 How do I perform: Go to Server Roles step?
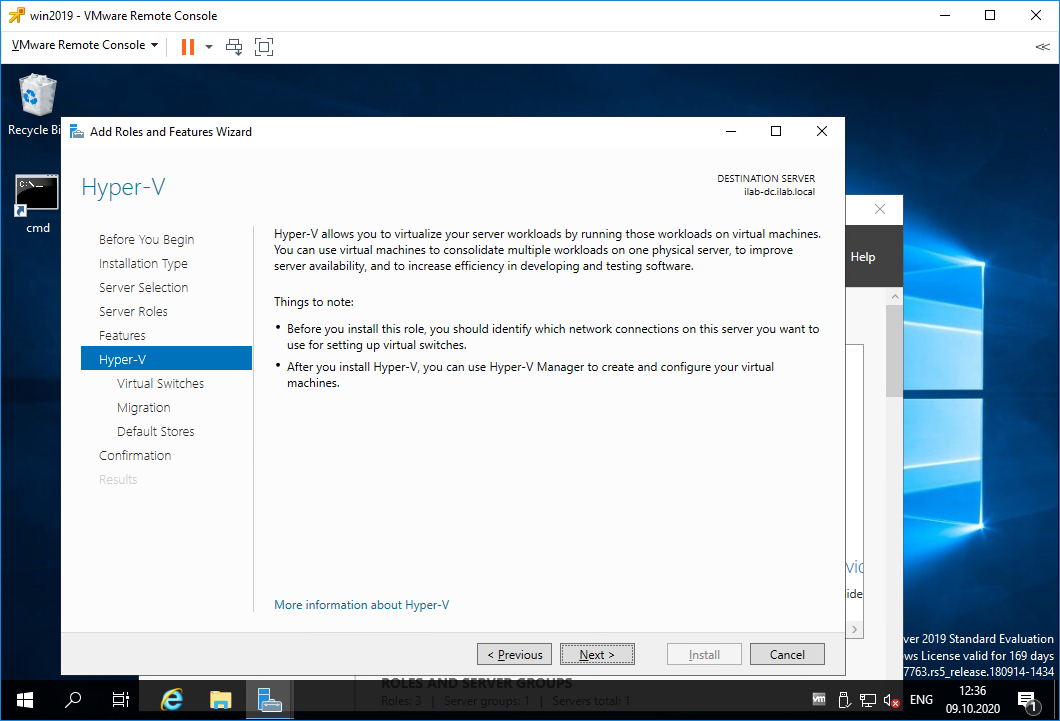133,312
